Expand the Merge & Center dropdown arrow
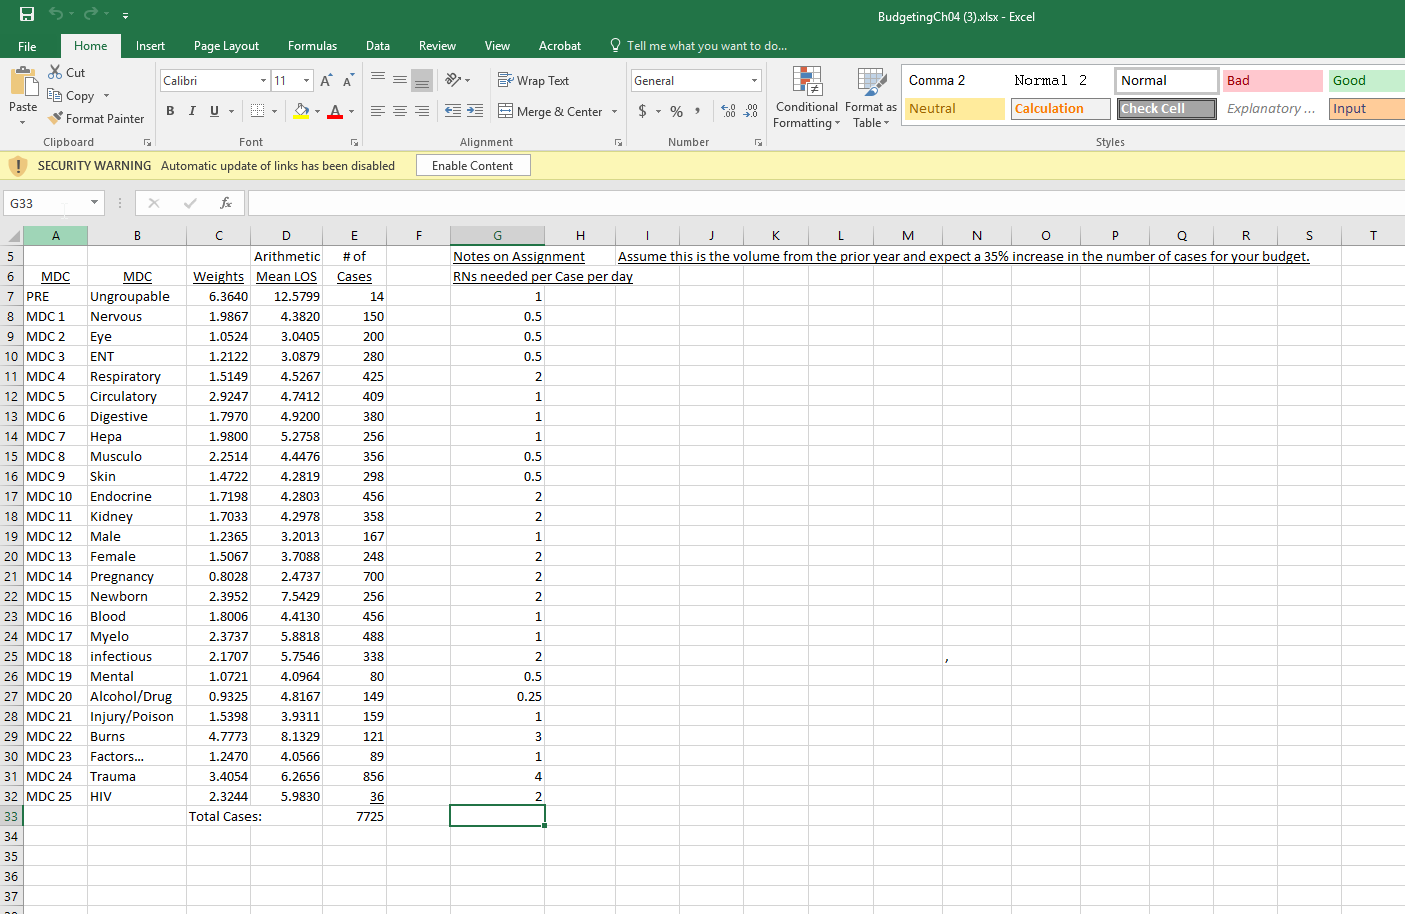This screenshot has height=914, width=1405. tap(614, 111)
